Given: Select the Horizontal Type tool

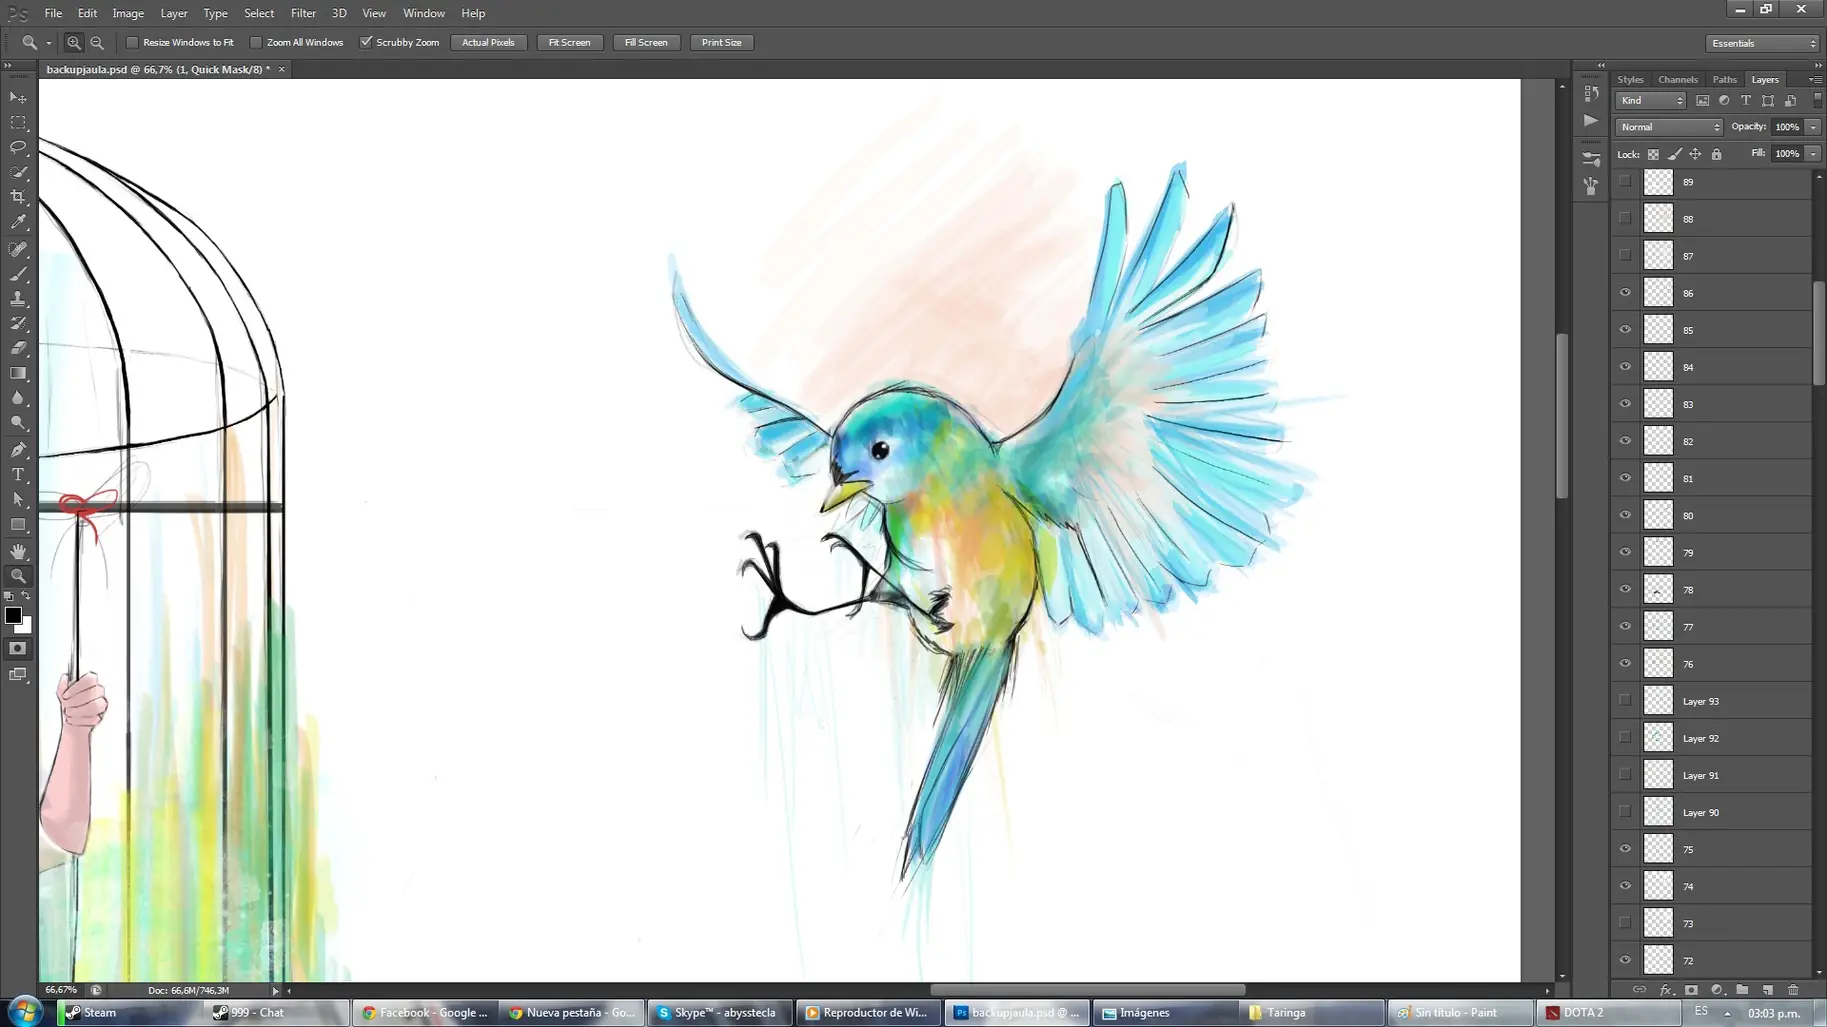Looking at the screenshot, I should (x=18, y=475).
